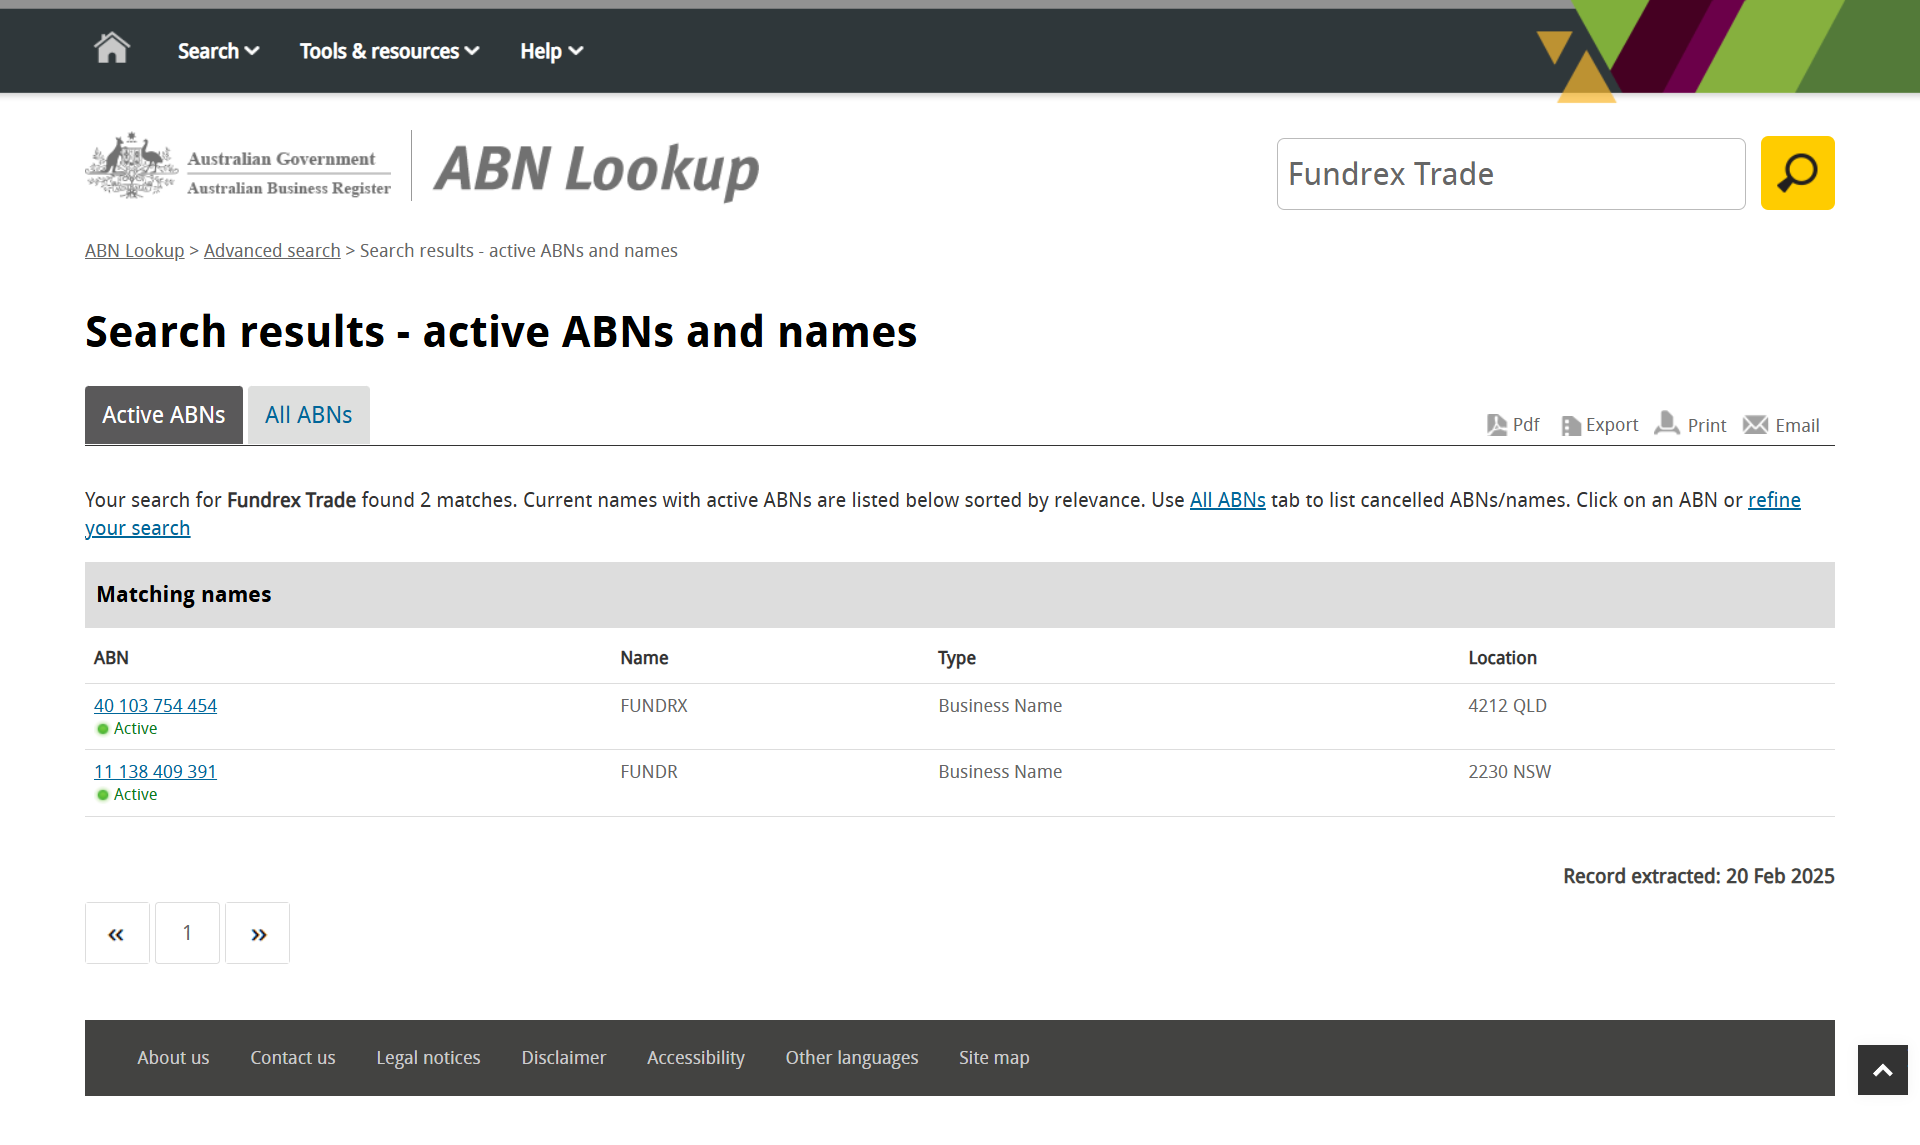Open the Site map footer link
The height and width of the screenshot is (1145, 1920).
[994, 1058]
